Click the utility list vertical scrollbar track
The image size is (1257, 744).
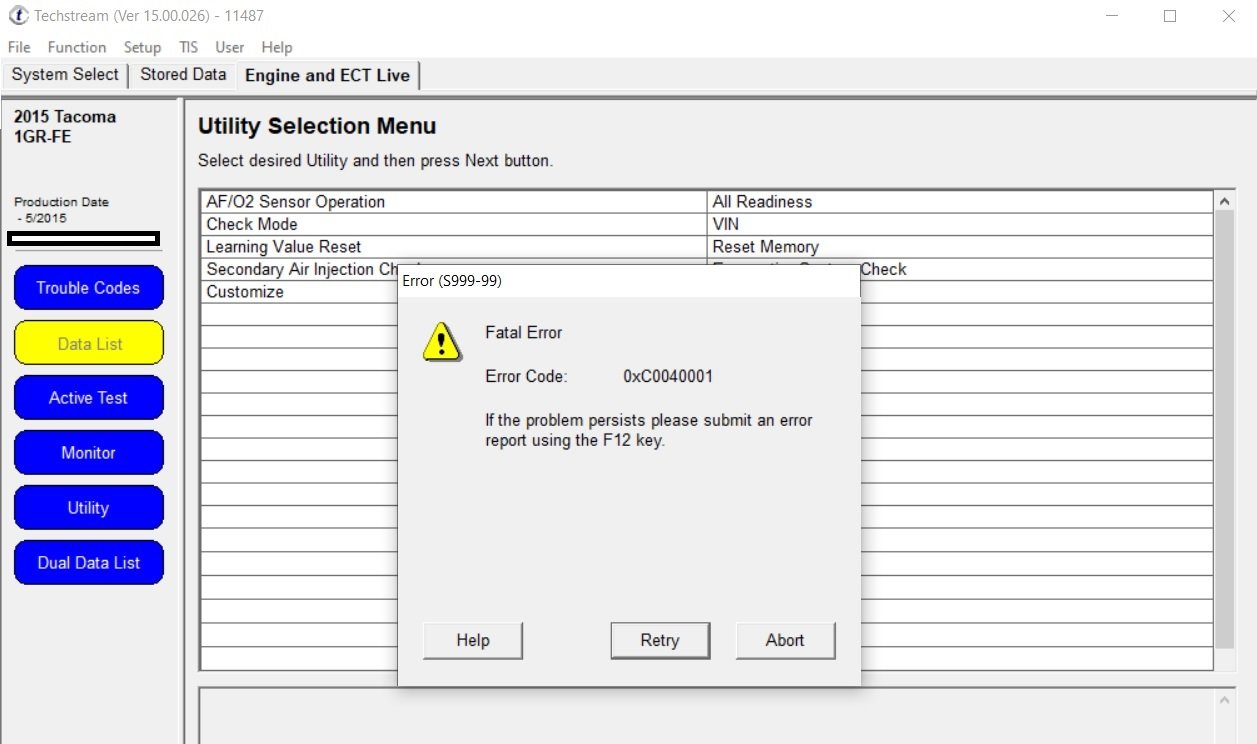pyautogui.click(x=1225, y=430)
